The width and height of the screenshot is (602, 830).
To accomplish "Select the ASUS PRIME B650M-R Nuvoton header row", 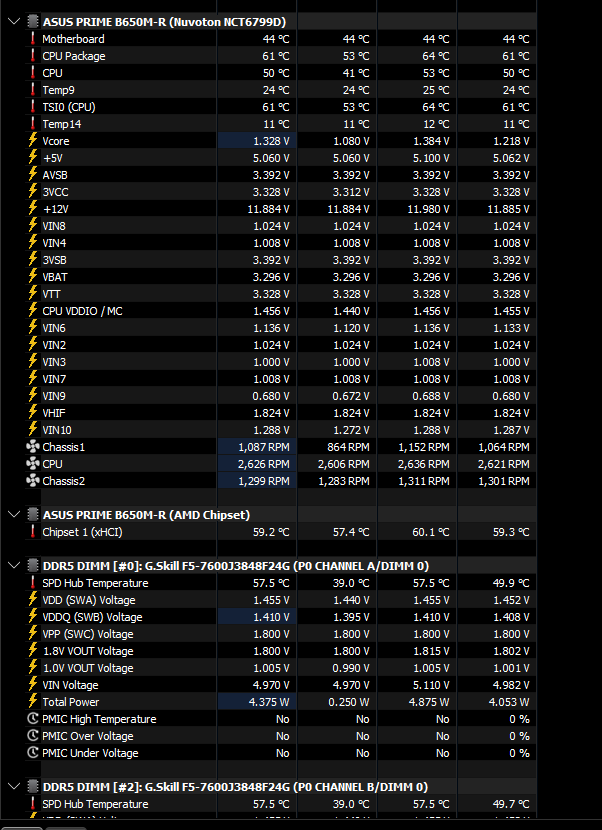I will [x=164, y=22].
